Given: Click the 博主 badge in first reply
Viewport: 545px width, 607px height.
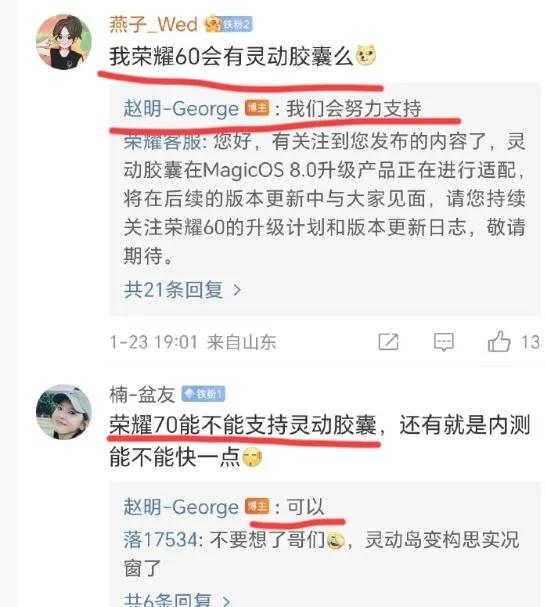Looking at the screenshot, I should [x=257, y=108].
